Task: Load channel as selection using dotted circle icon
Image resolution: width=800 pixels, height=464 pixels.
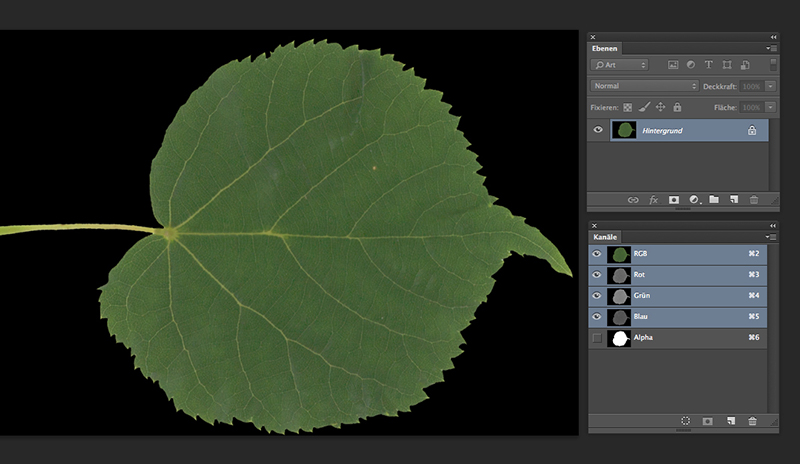Action: [x=686, y=422]
